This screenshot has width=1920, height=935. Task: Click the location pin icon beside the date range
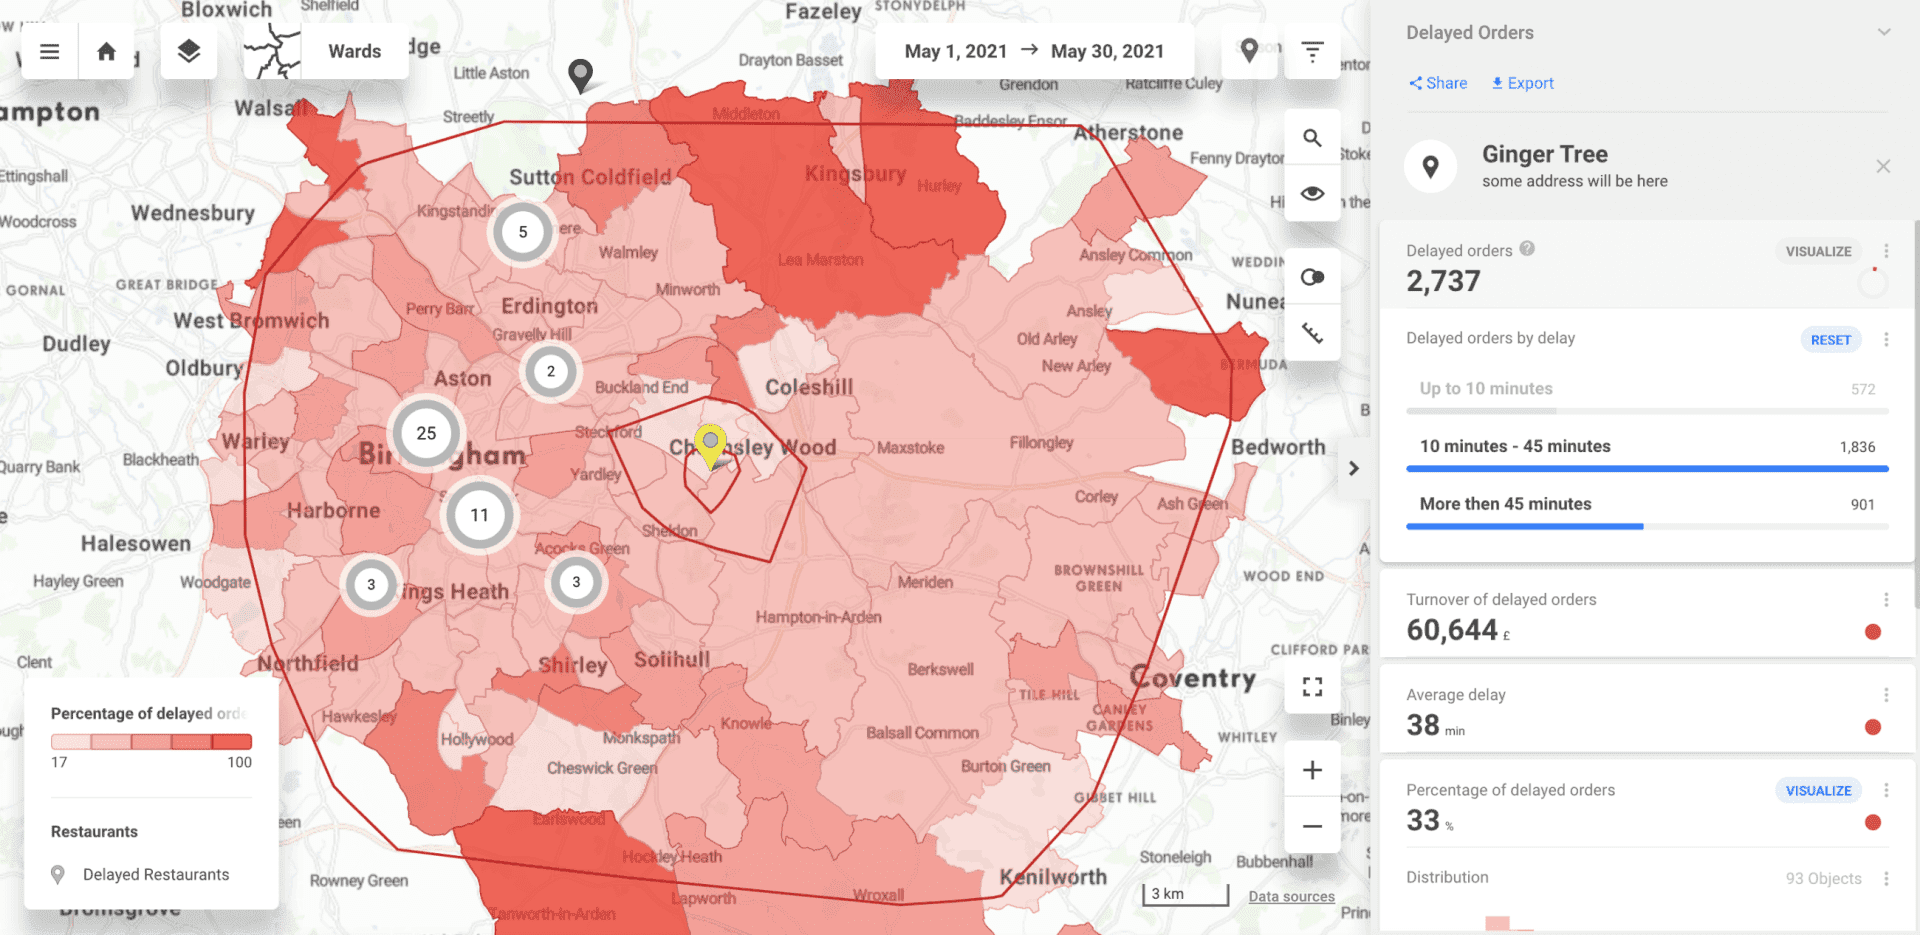tap(1249, 51)
